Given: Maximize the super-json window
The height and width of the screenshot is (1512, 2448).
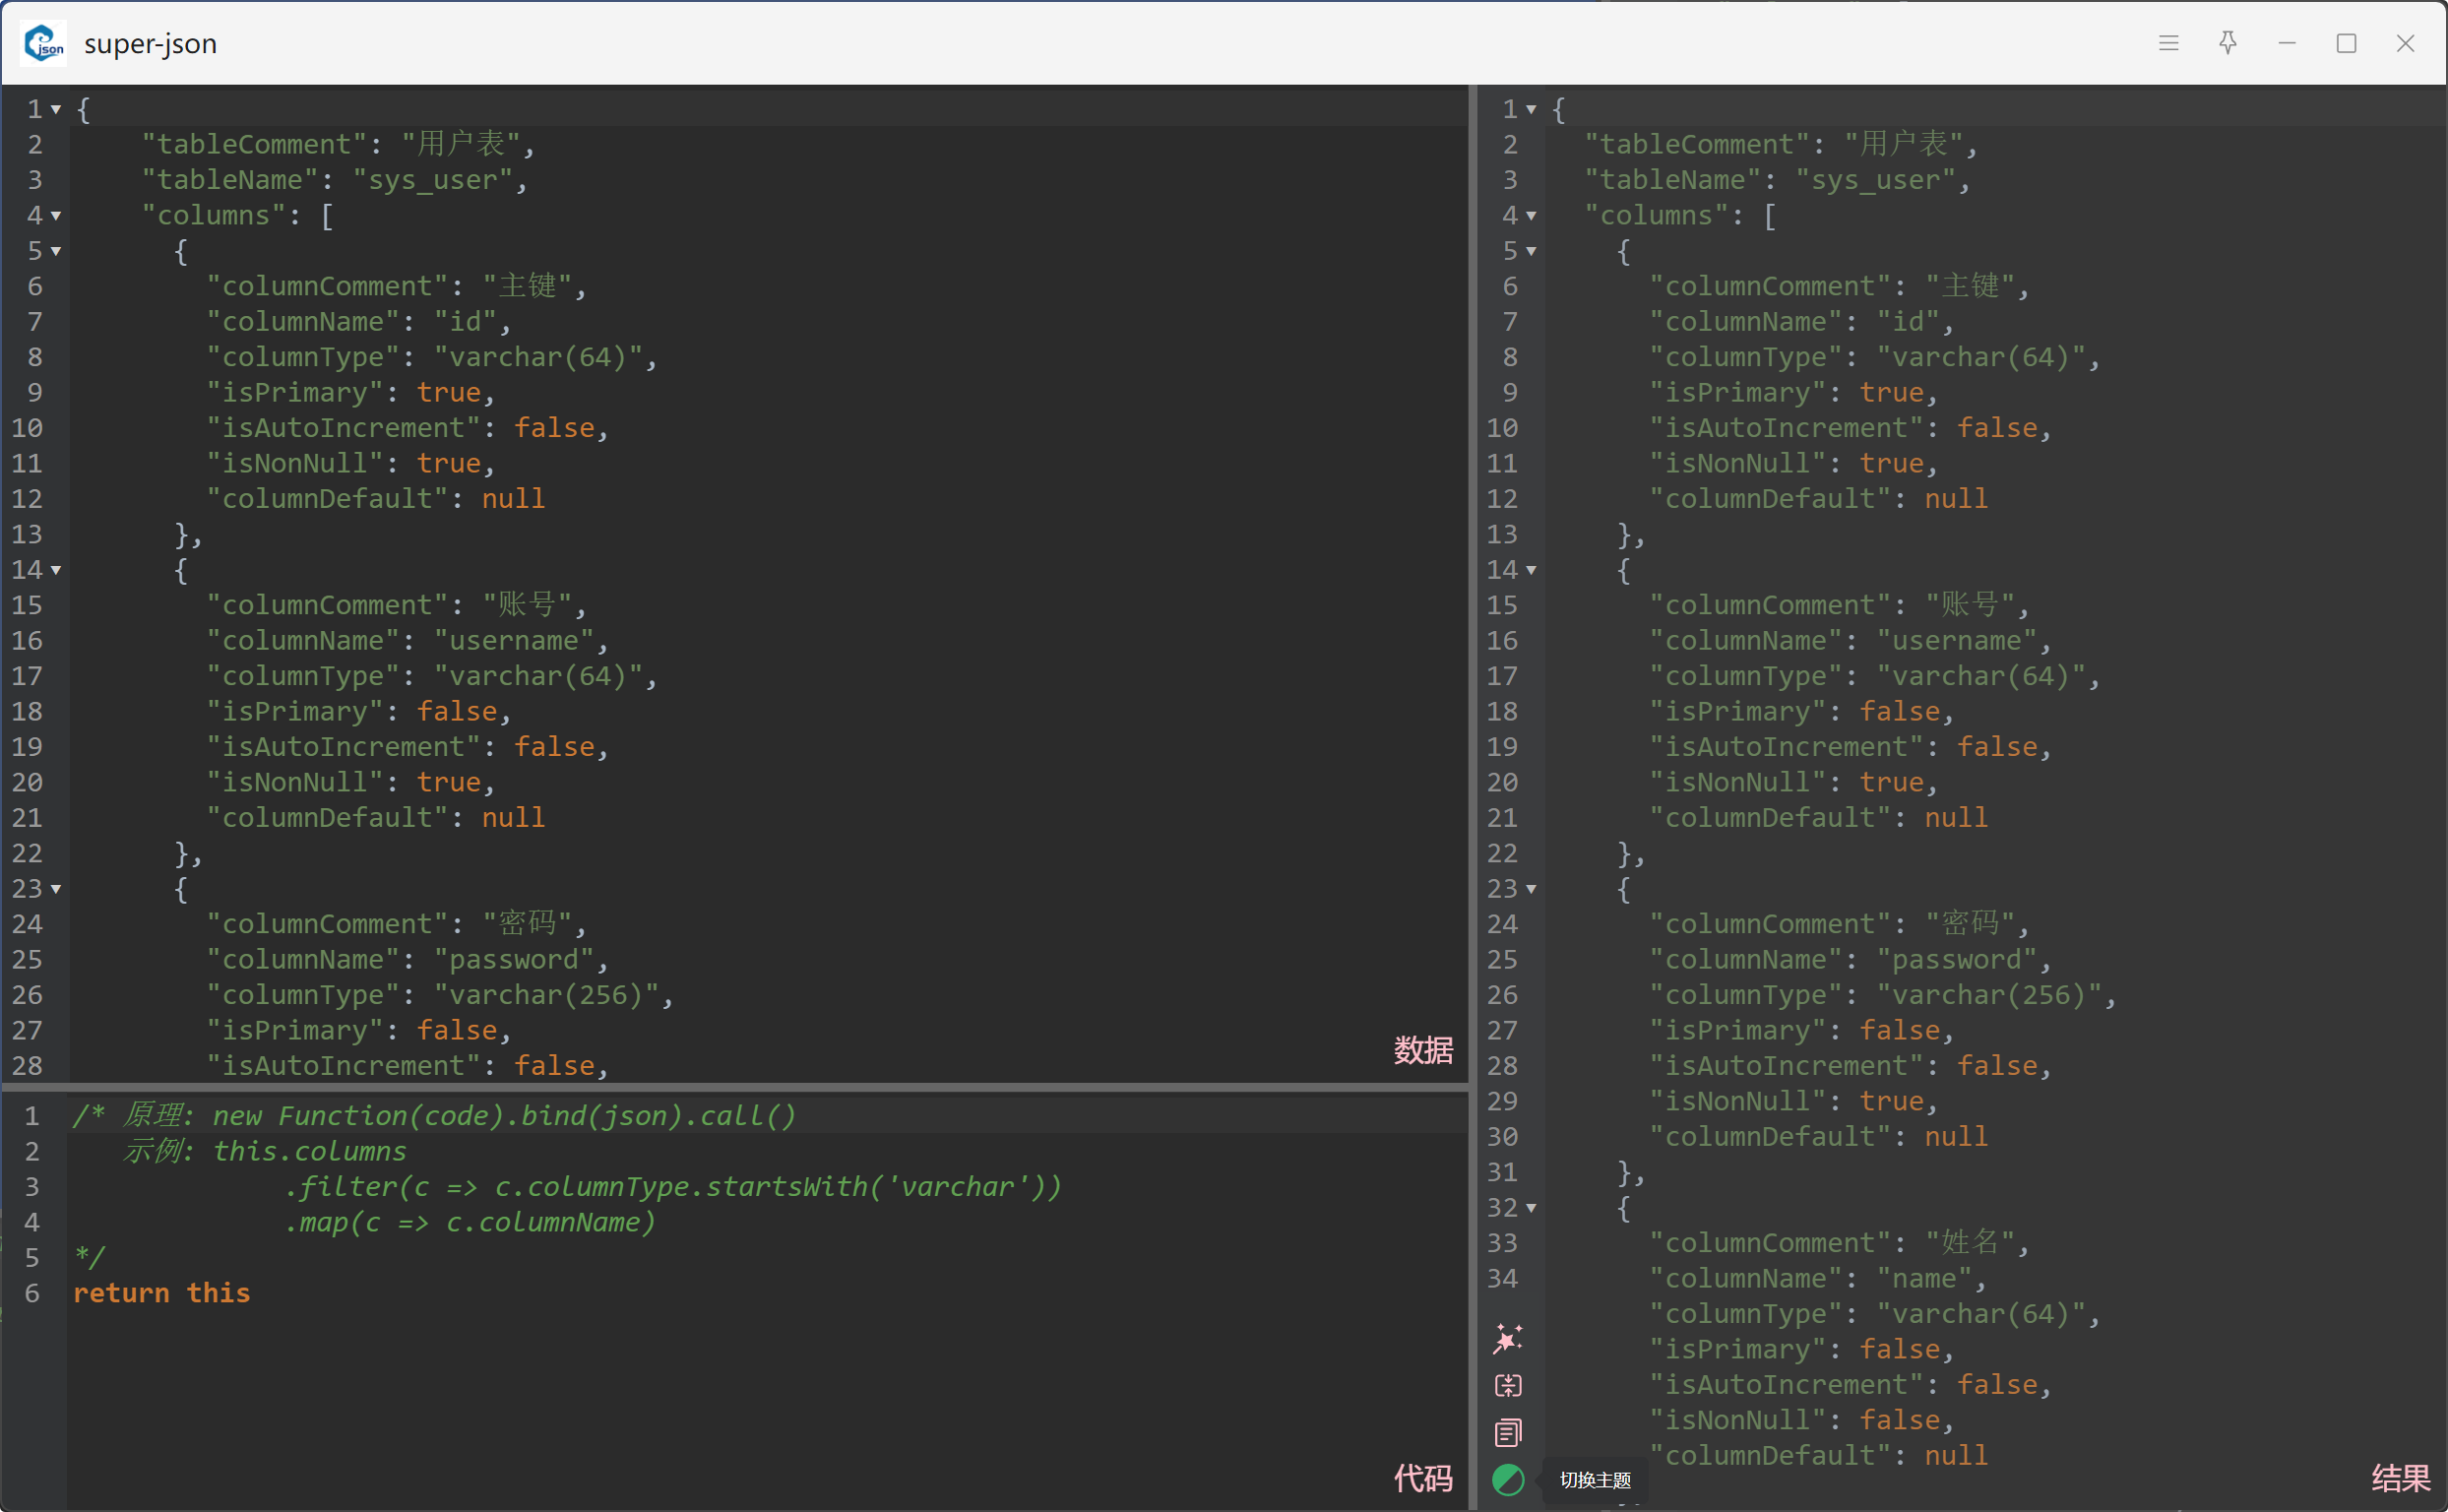Looking at the screenshot, I should (x=2346, y=43).
